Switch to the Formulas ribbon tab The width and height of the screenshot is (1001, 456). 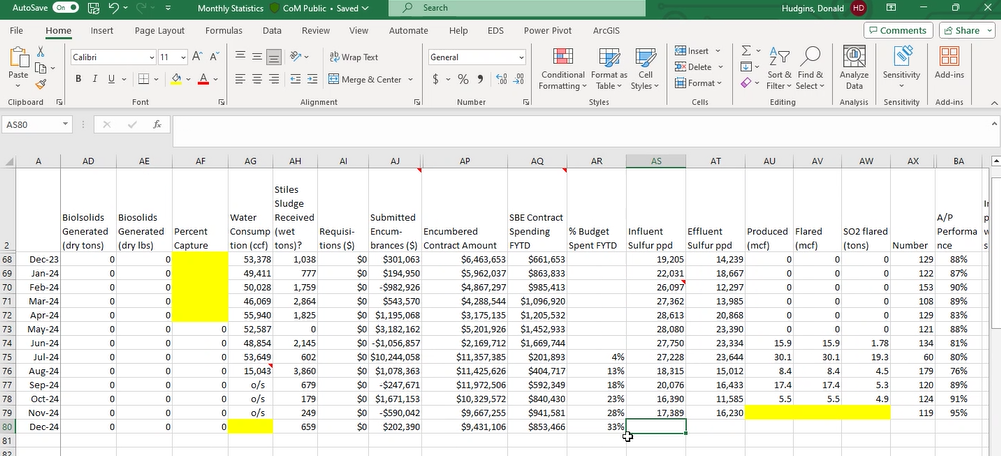pyautogui.click(x=223, y=31)
